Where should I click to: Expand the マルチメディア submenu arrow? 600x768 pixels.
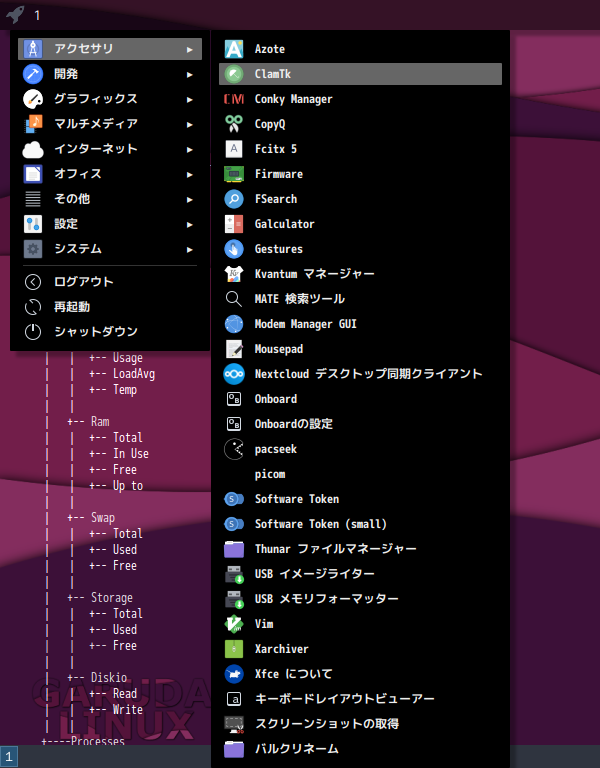click(190, 124)
